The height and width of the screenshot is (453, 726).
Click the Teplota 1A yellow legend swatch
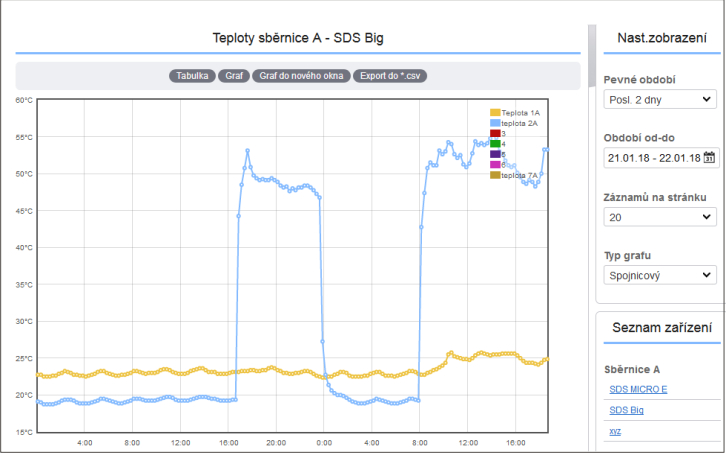[494, 112]
